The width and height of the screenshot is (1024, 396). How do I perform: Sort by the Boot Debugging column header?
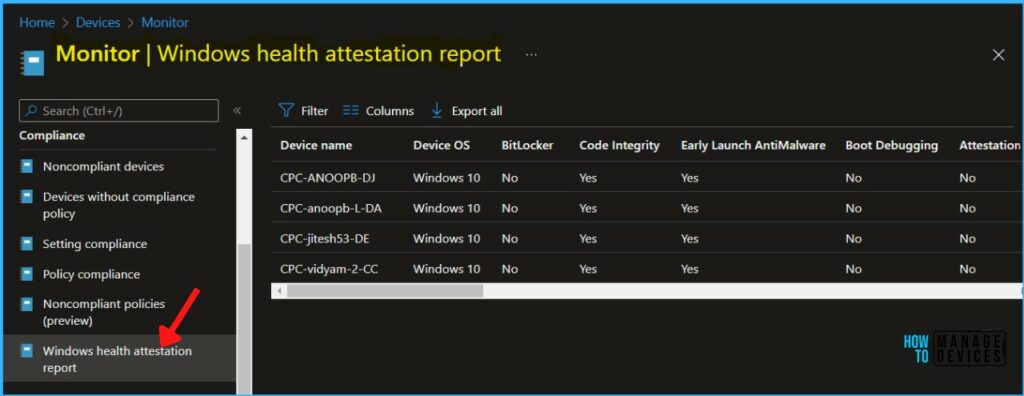point(891,145)
